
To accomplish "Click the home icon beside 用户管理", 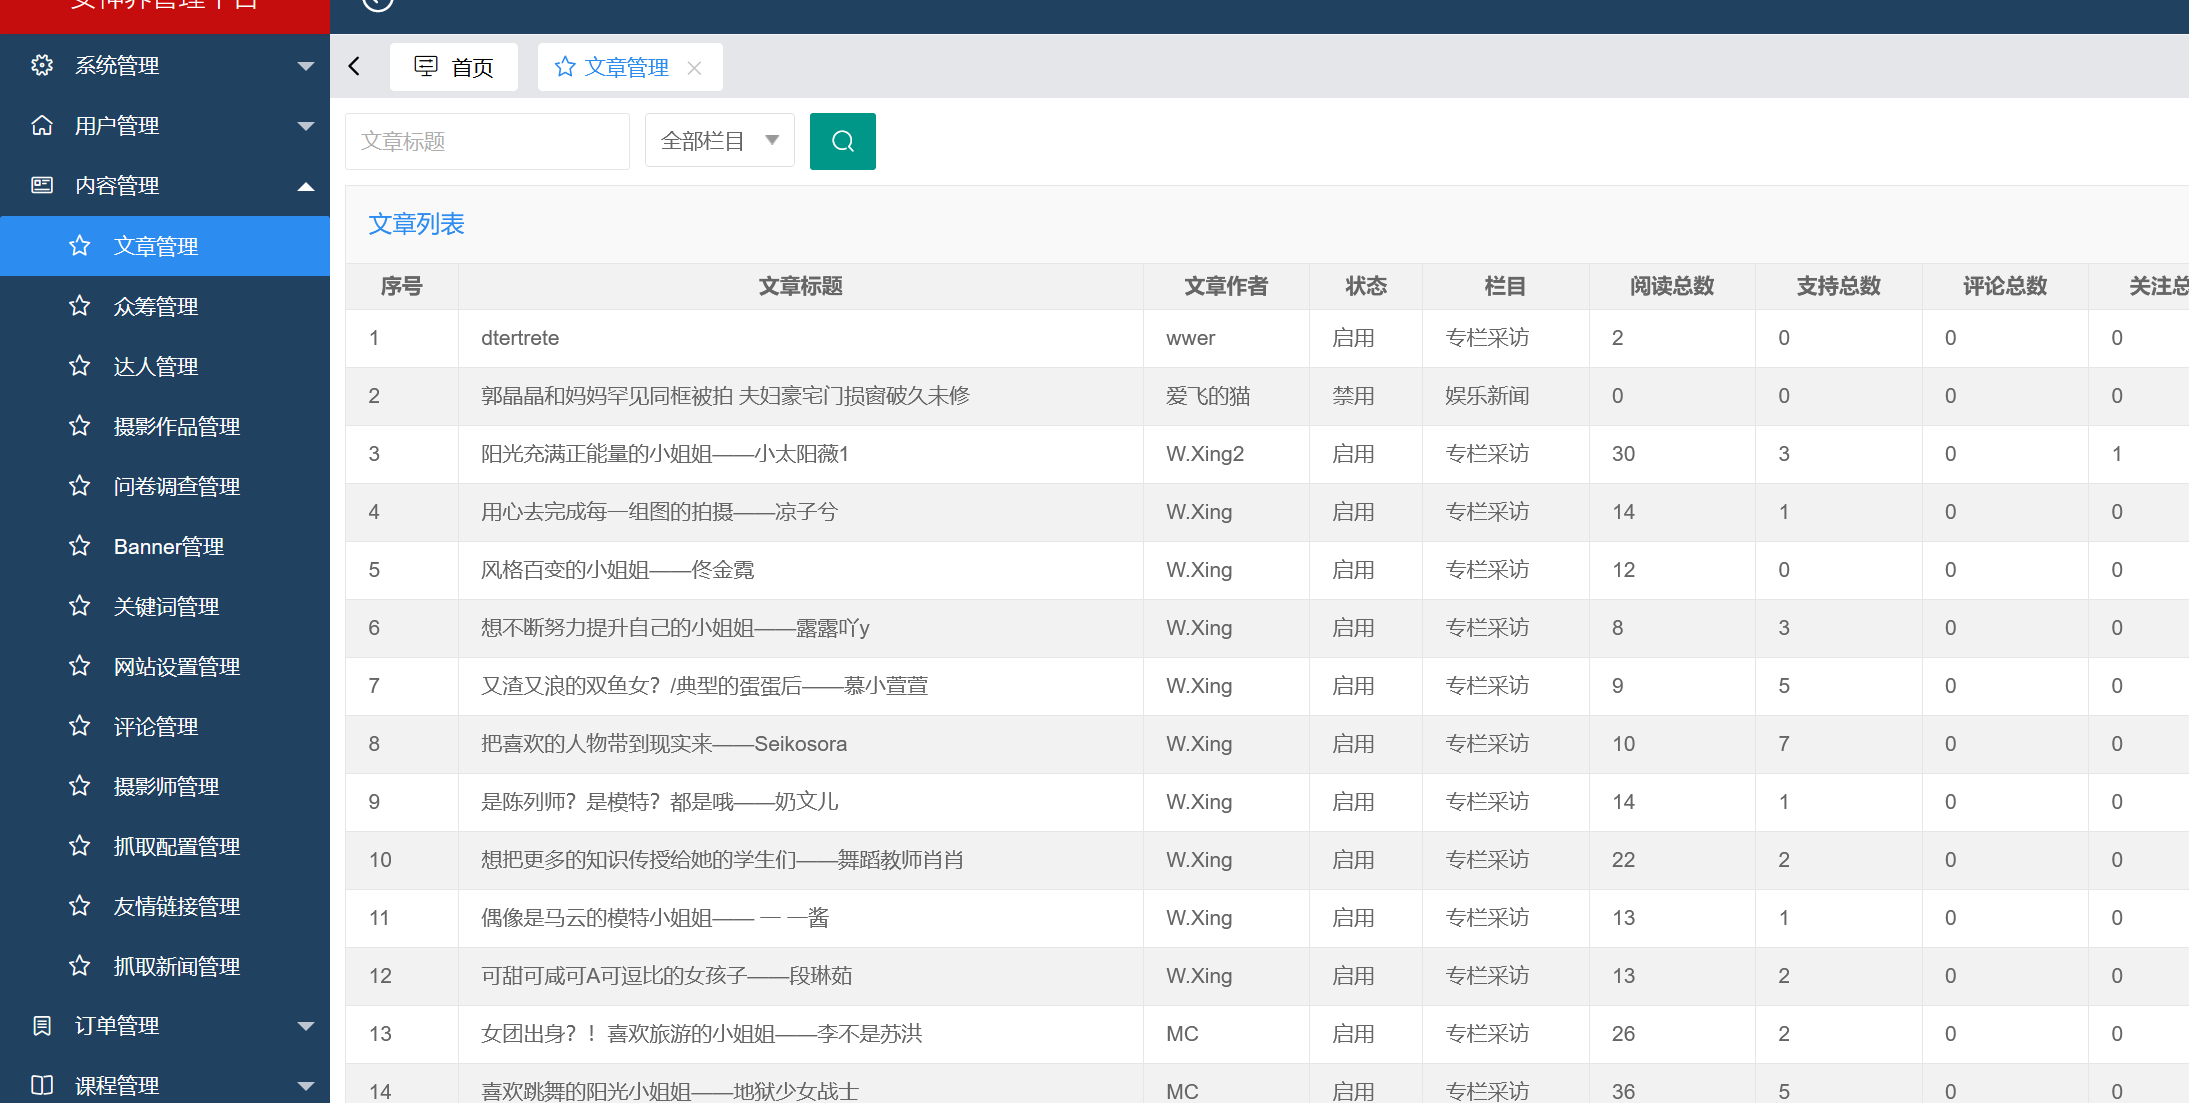I will coord(42,125).
